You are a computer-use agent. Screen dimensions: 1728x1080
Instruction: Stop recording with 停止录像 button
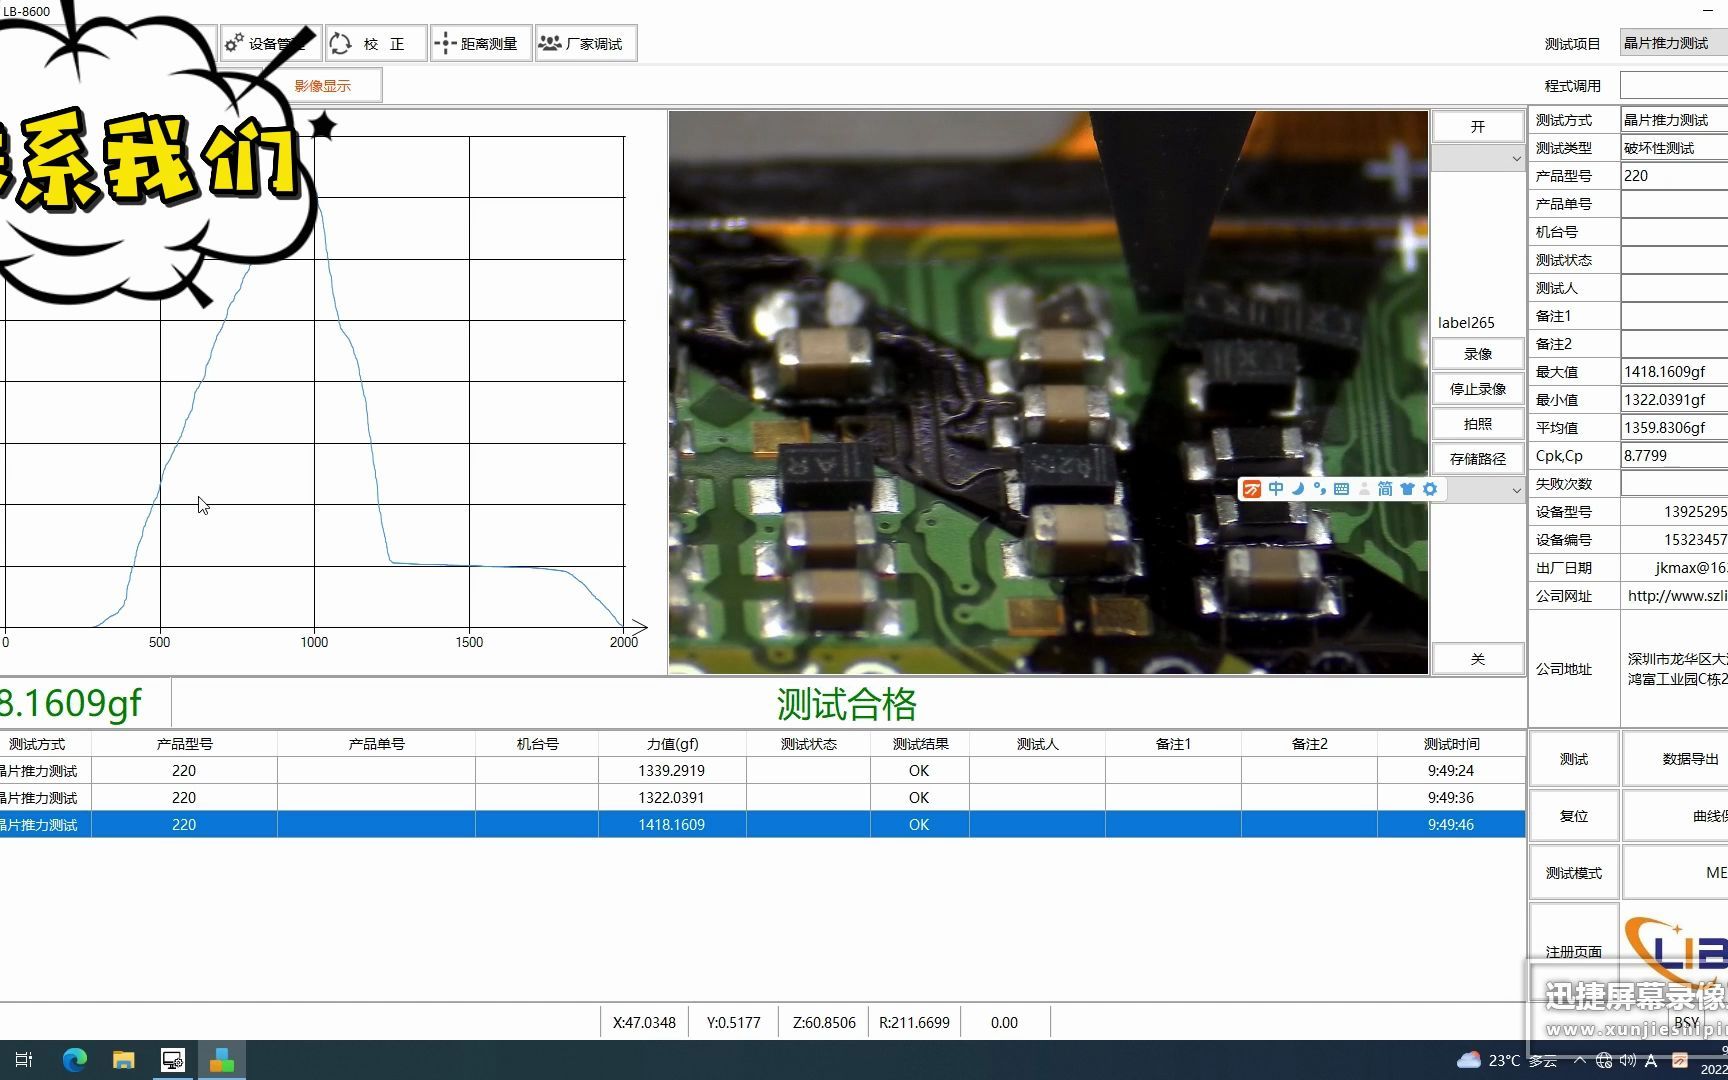pyautogui.click(x=1478, y=389)
